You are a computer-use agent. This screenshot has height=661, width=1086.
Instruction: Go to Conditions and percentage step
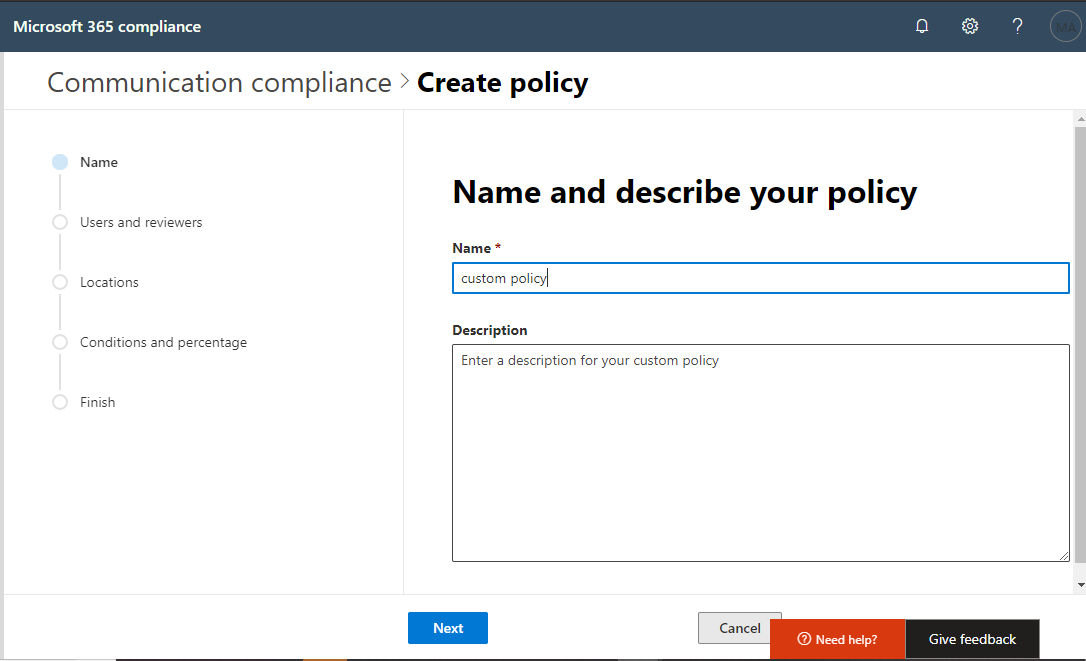[x=163, y=342]
